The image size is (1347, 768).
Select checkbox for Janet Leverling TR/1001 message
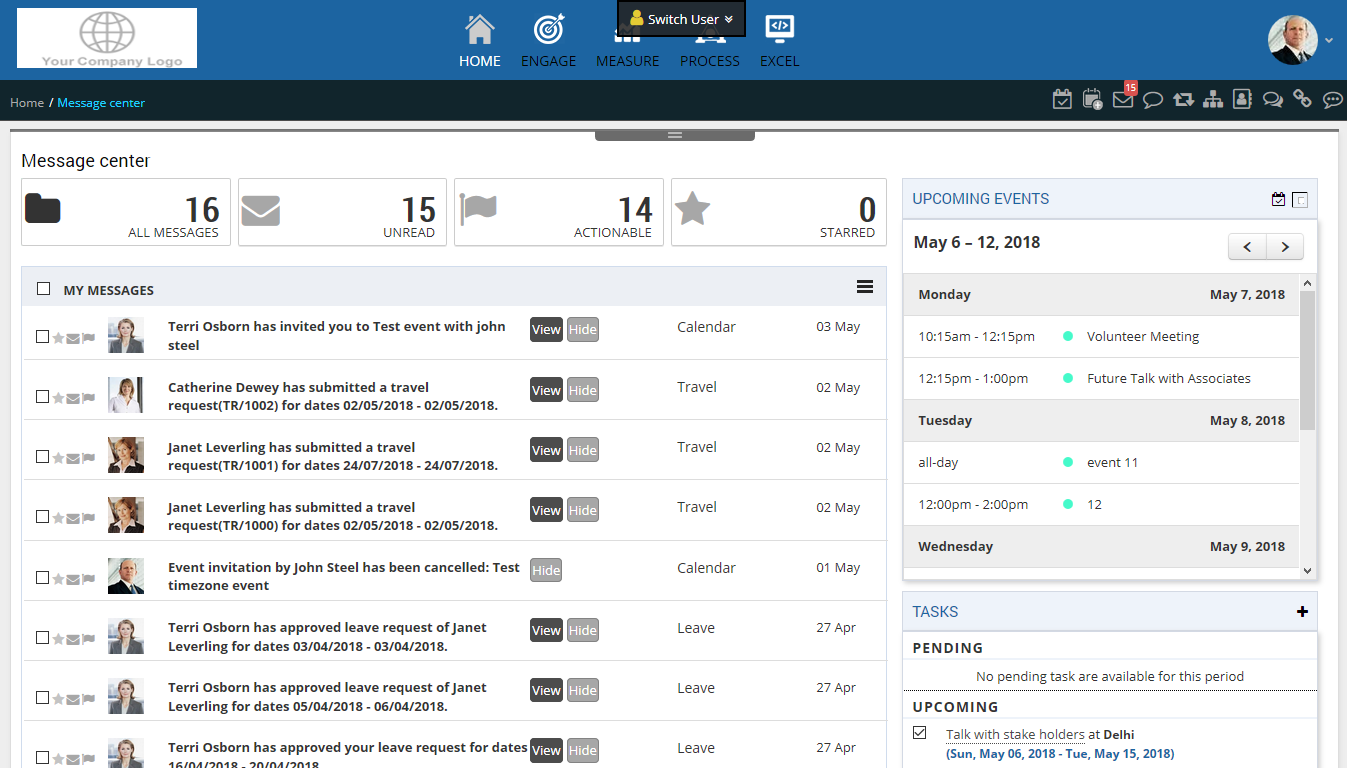(x=42, y=456)
